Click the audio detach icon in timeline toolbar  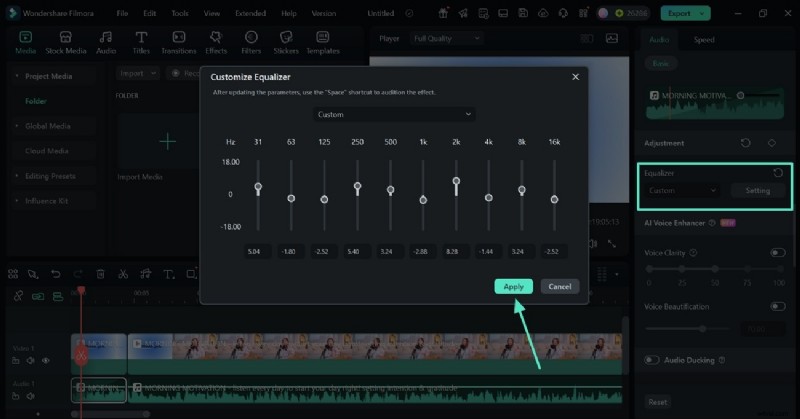click(x=145, y=274)
